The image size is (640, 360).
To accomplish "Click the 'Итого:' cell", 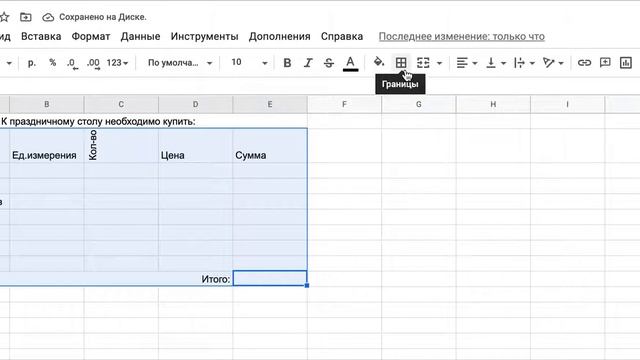I will point(216,279).
